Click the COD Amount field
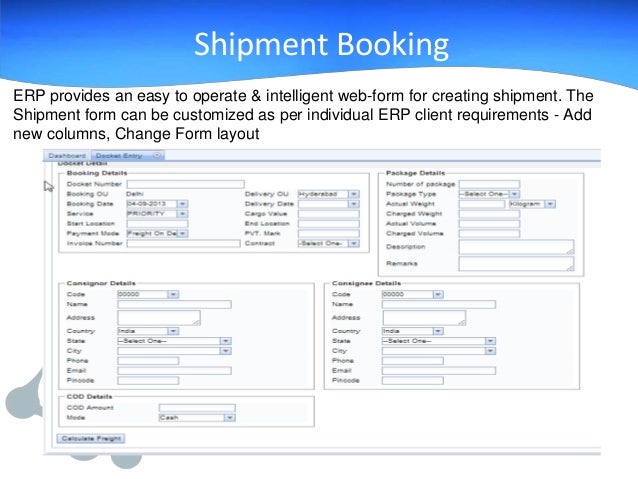The width and height of the screenshot is (638, 479). coord(197,408)
